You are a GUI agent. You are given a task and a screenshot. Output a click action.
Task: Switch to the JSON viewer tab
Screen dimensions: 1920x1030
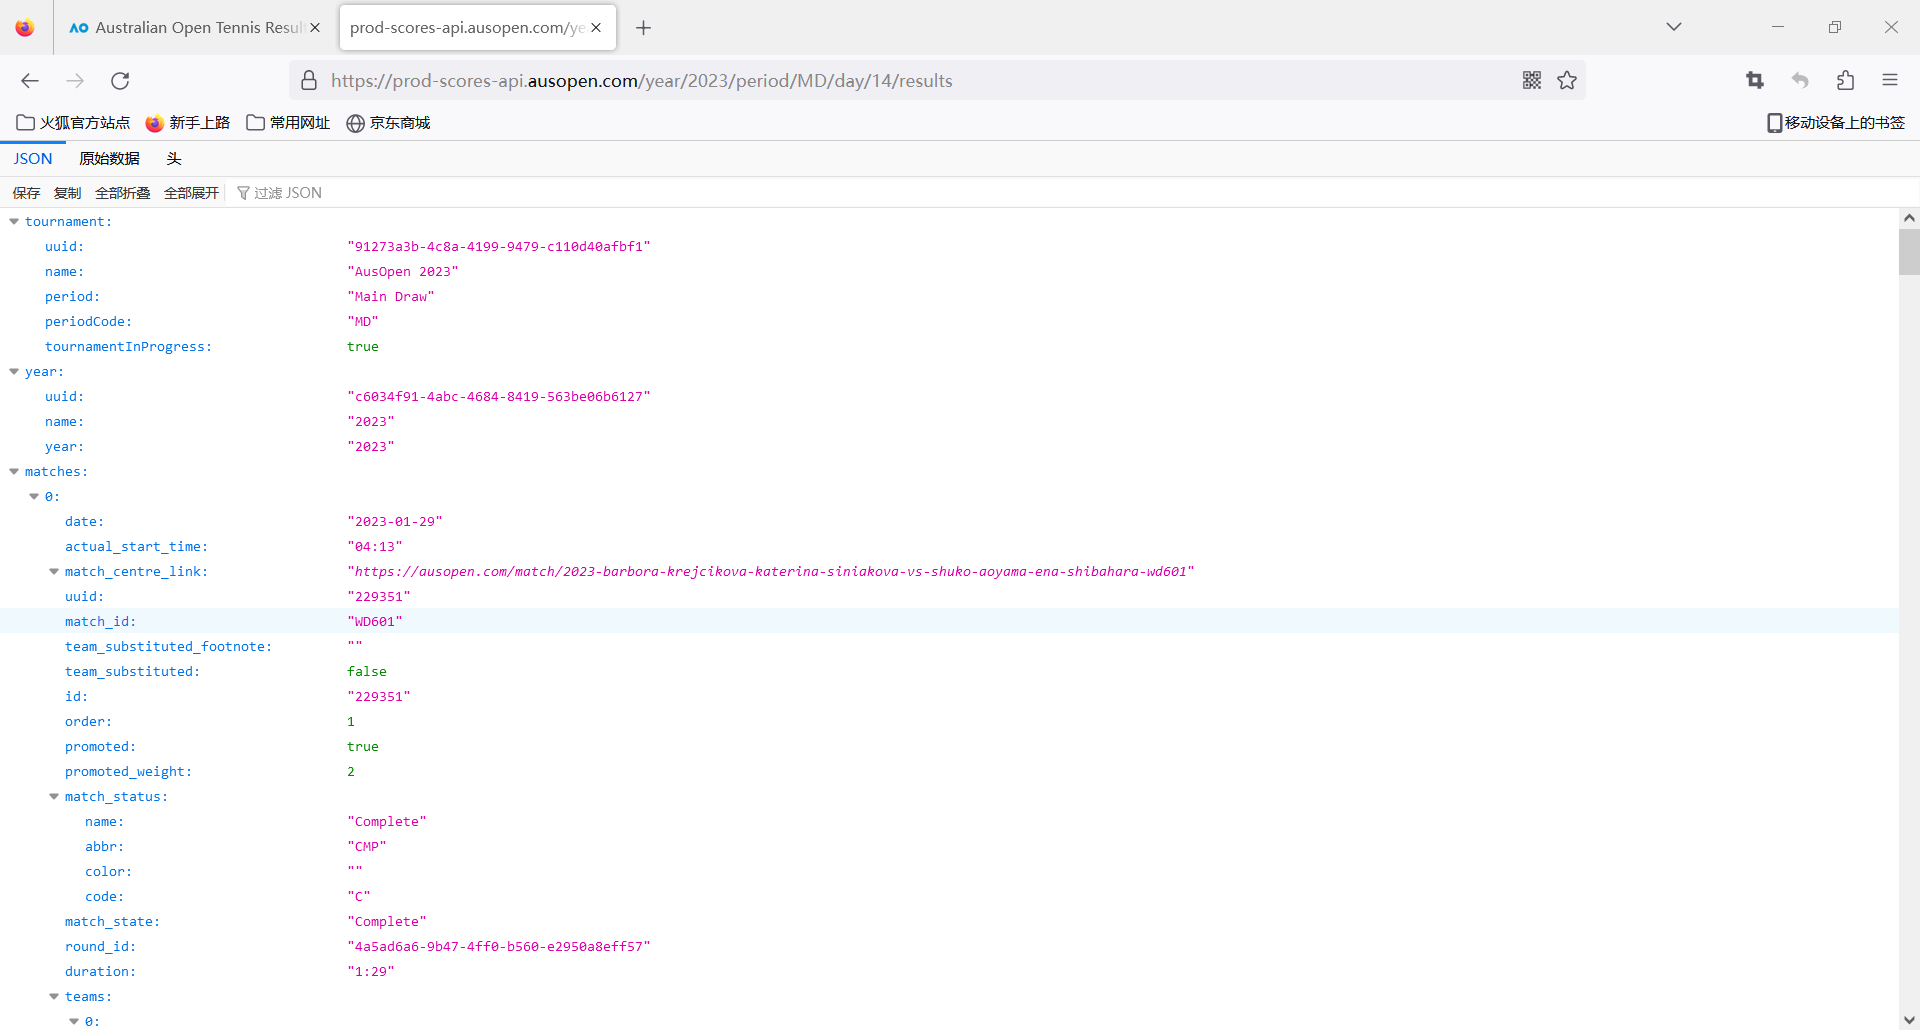[33, 159]
